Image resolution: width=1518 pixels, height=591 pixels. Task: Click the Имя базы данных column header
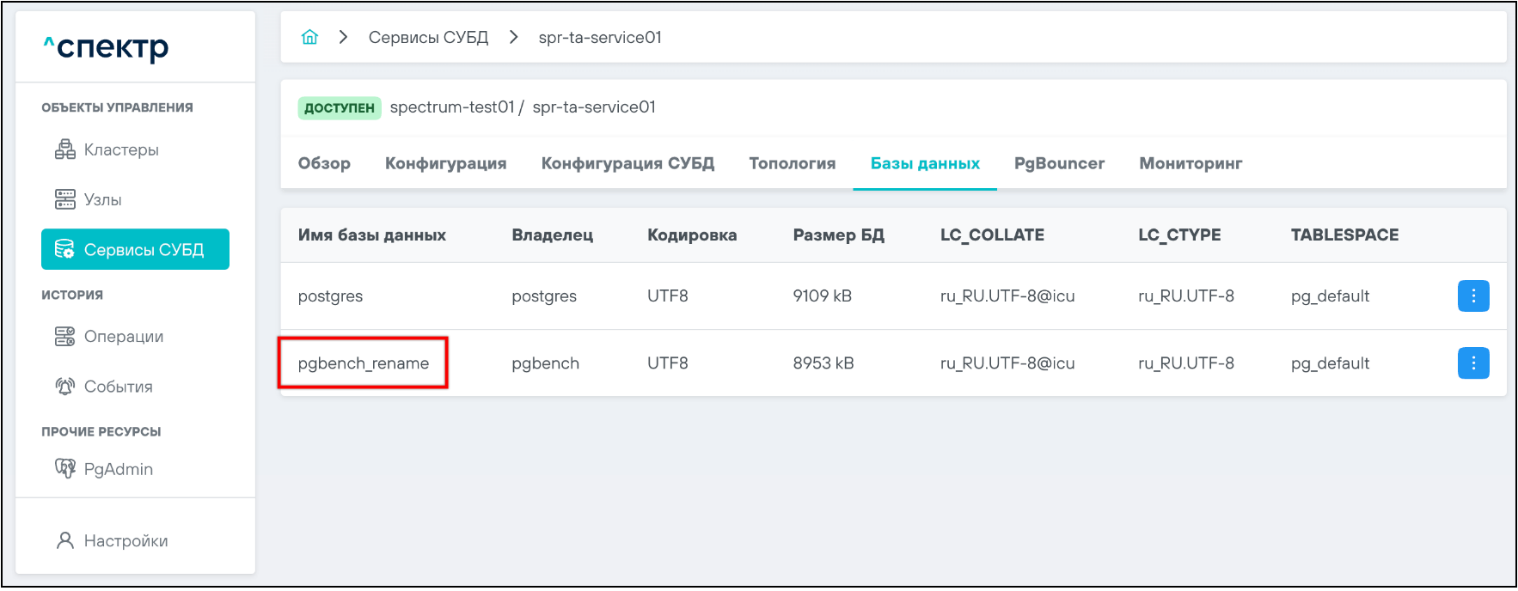point(372,235)
